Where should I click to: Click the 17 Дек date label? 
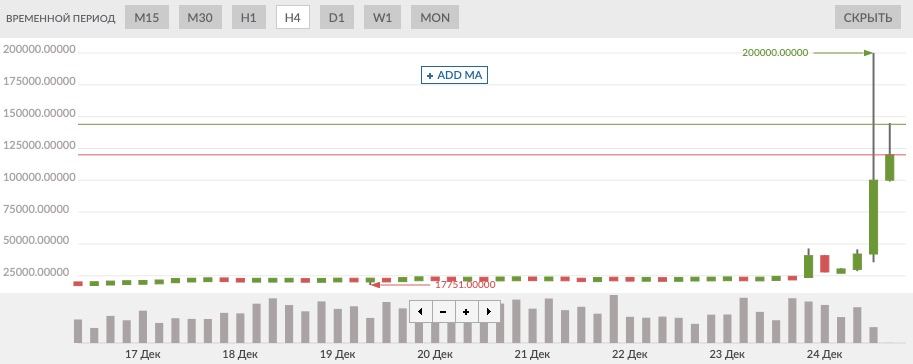143,354
